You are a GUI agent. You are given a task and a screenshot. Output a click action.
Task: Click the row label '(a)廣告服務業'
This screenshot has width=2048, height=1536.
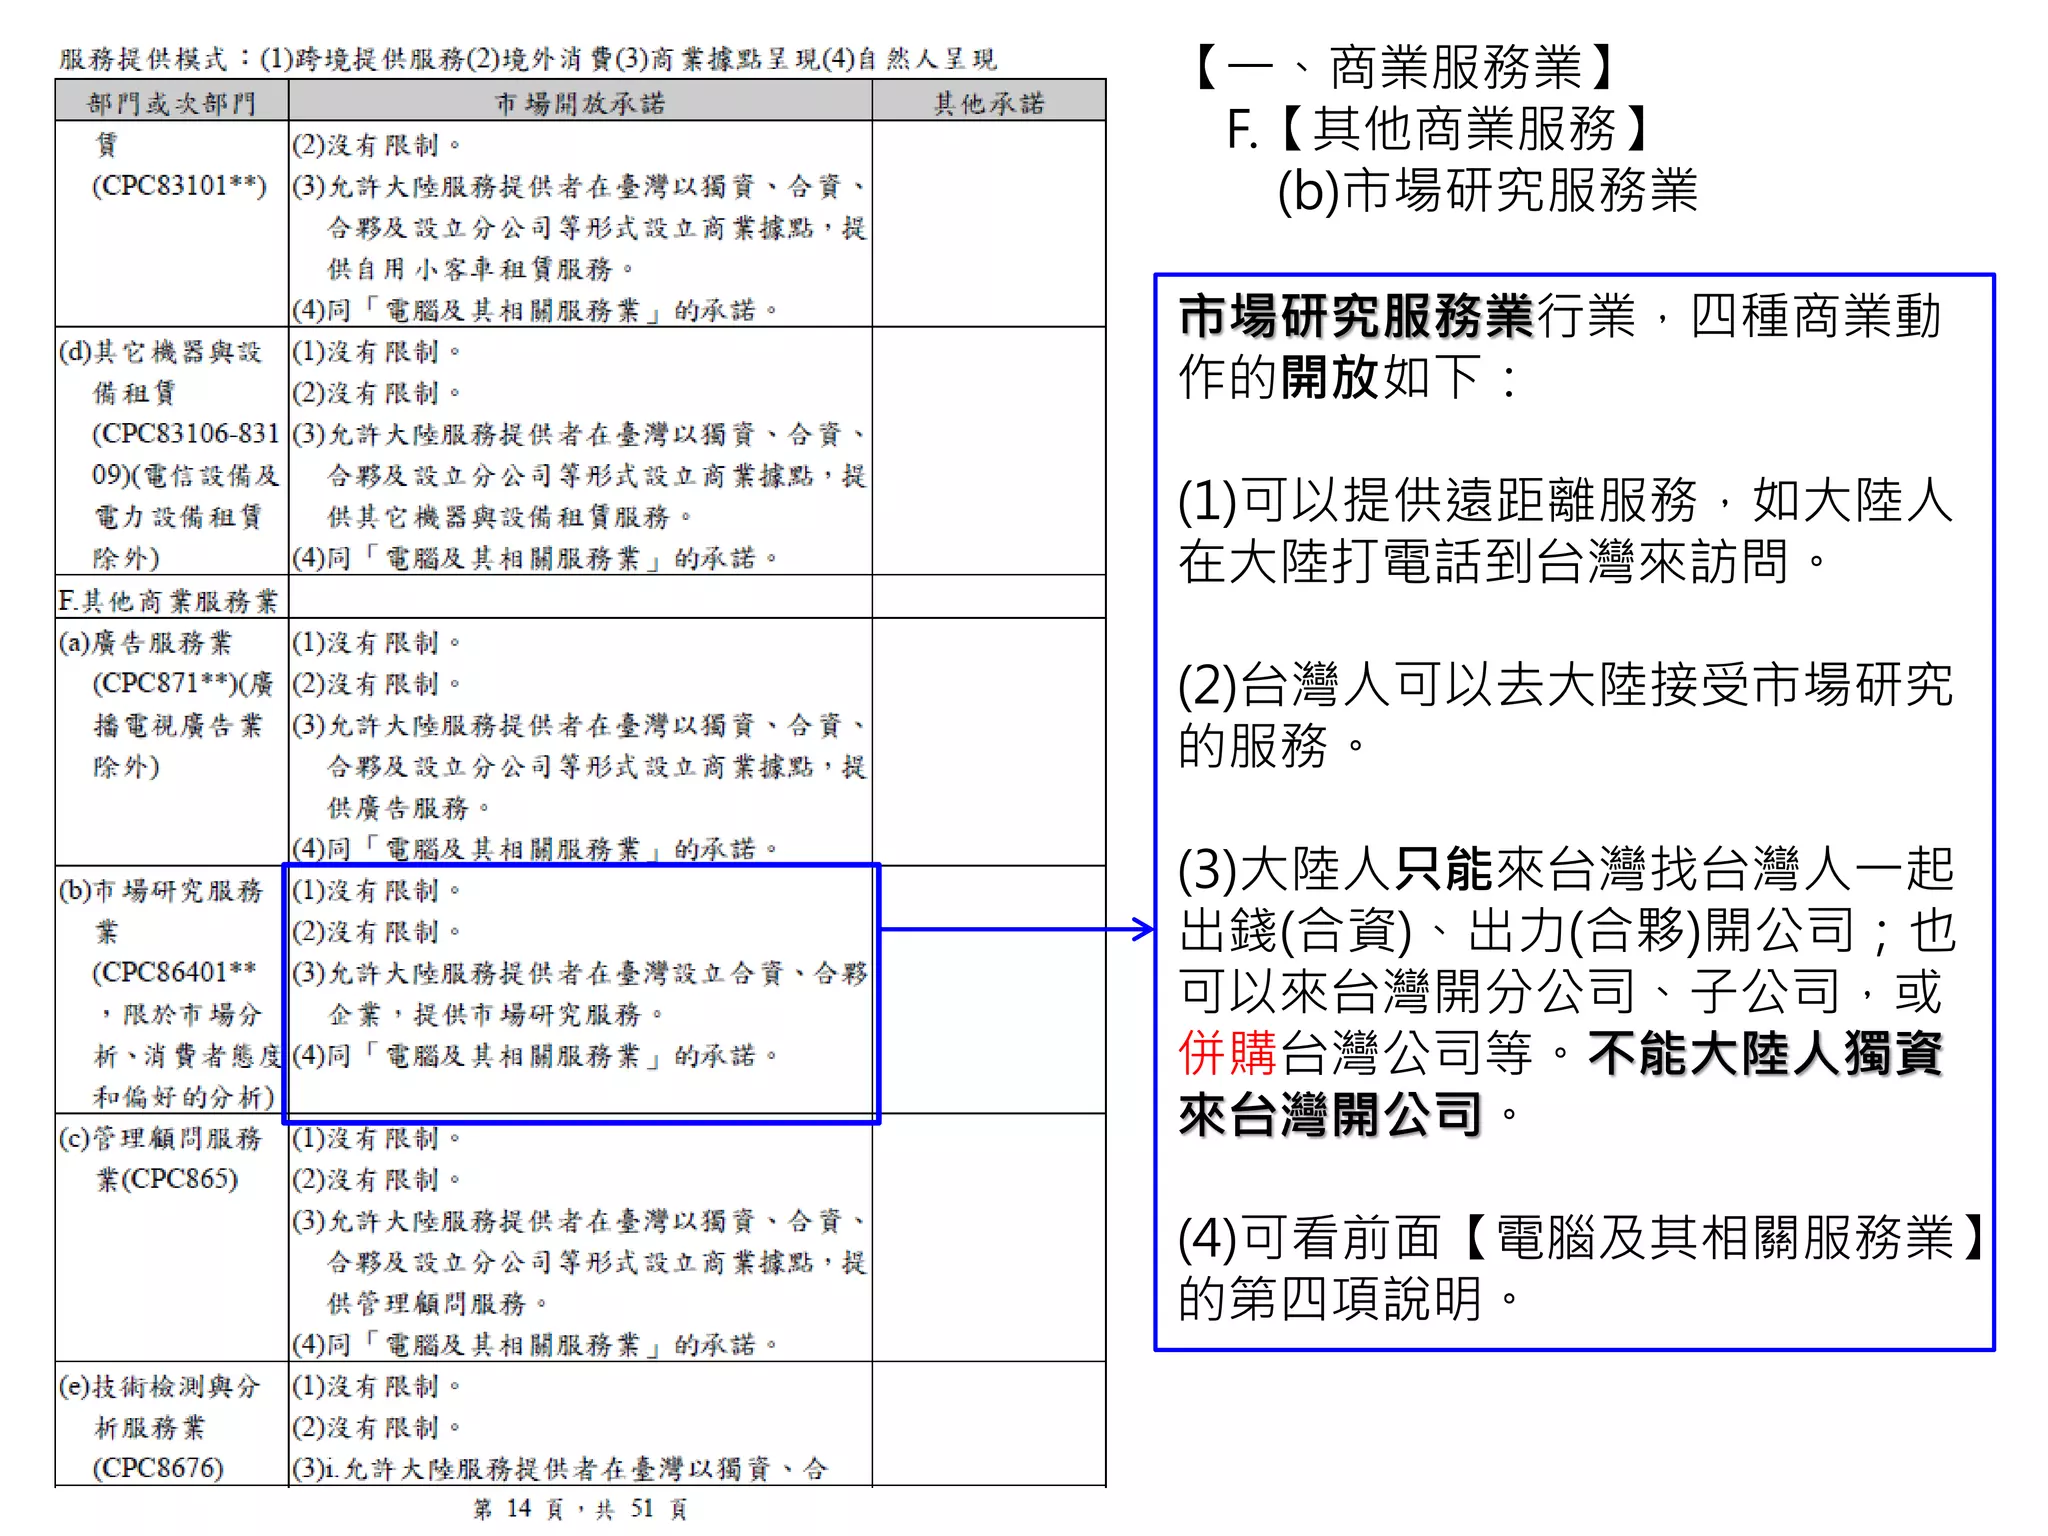(145, 642)
